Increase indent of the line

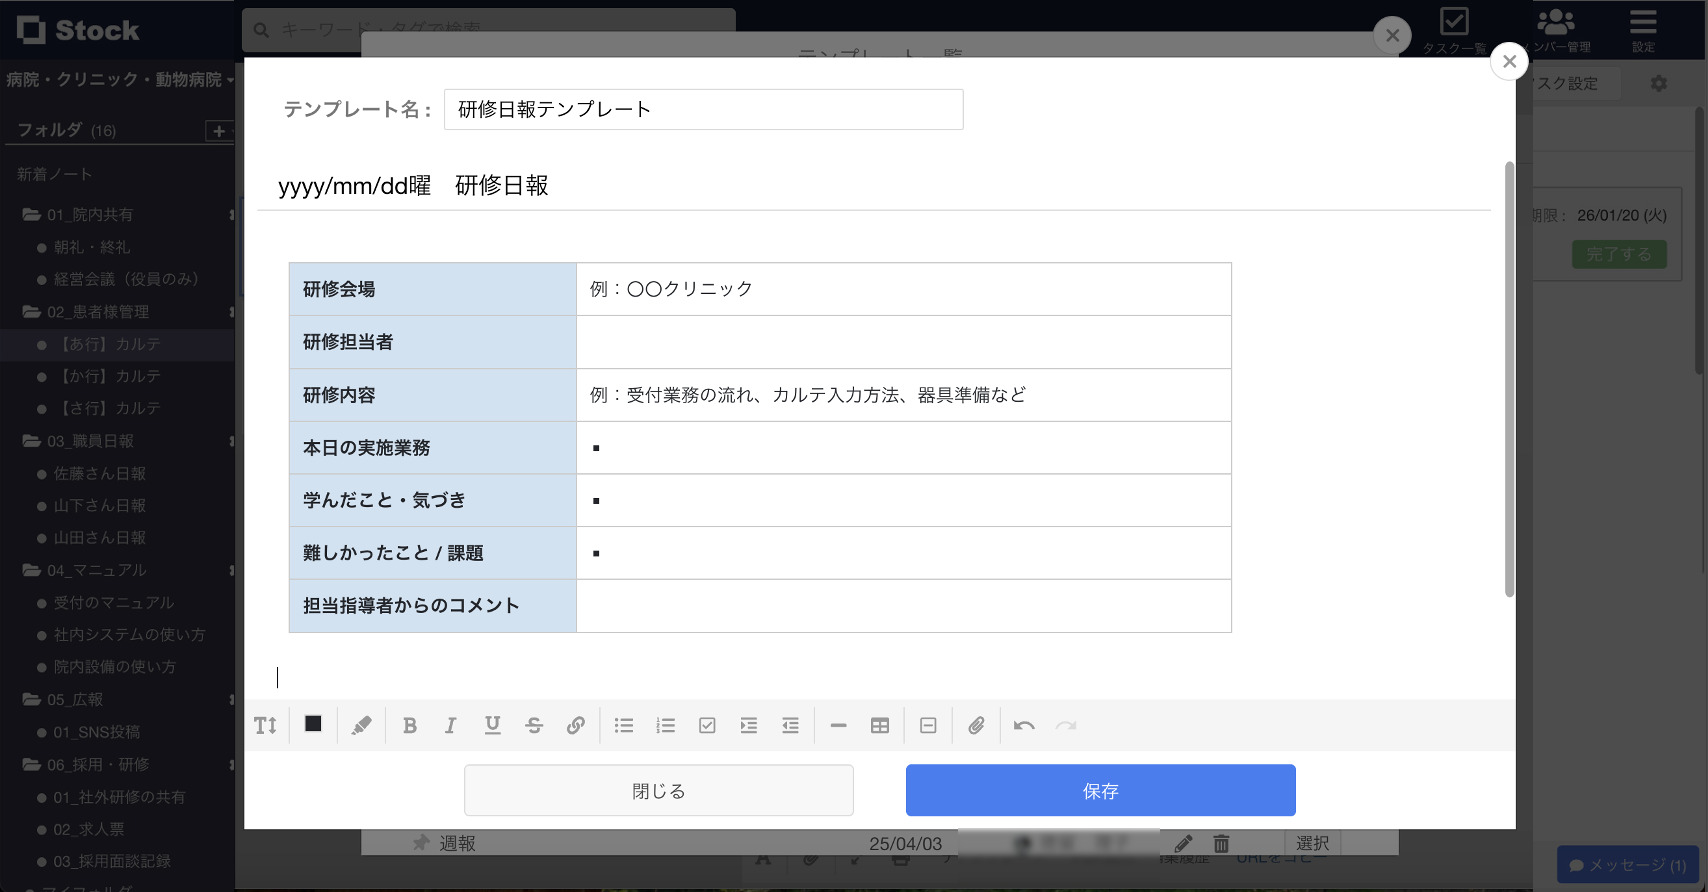pos(749,726)
